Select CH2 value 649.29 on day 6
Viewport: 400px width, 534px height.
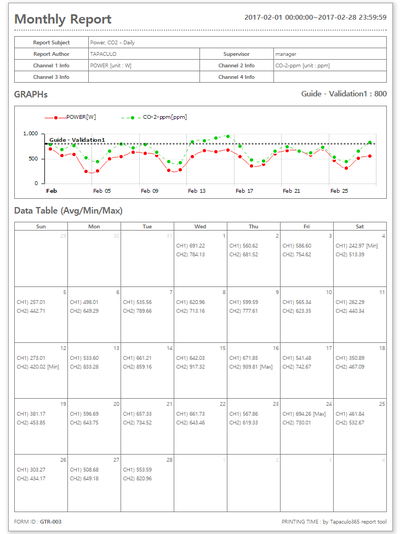pos(84,311)
